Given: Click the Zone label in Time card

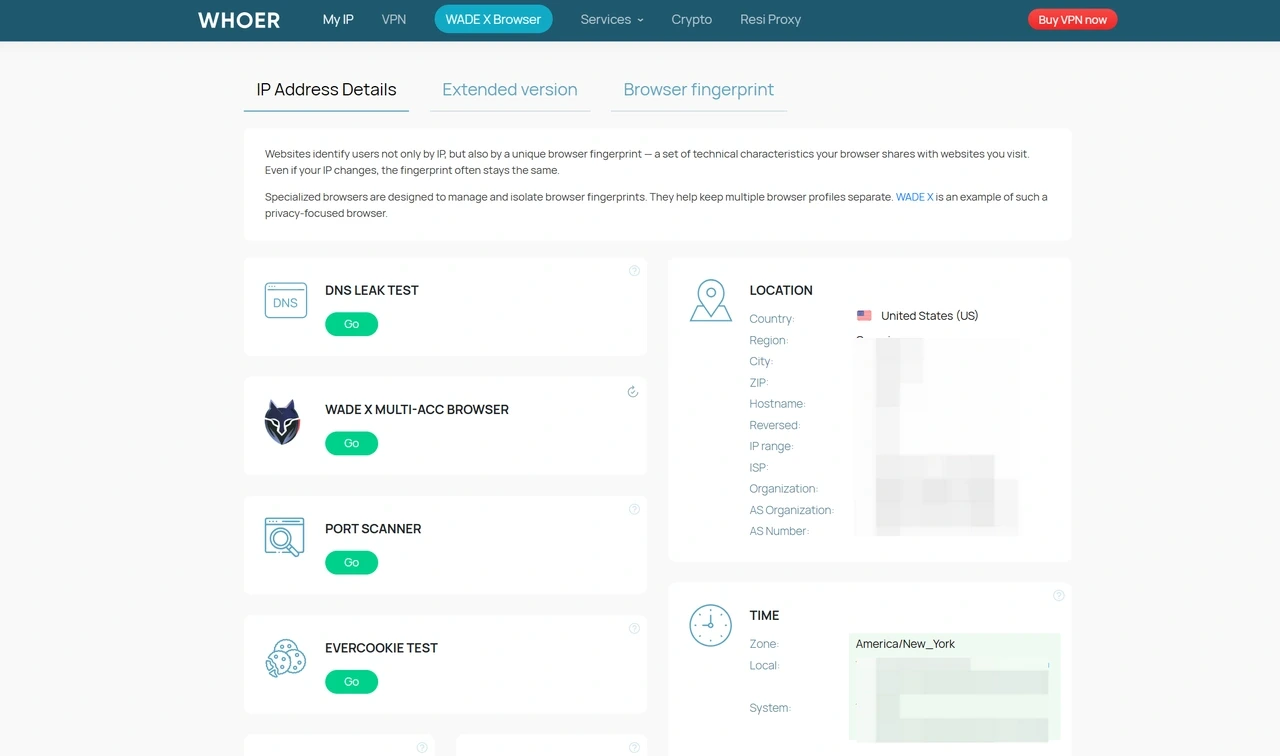Looking at the screenshot, I should coord(764,644).
